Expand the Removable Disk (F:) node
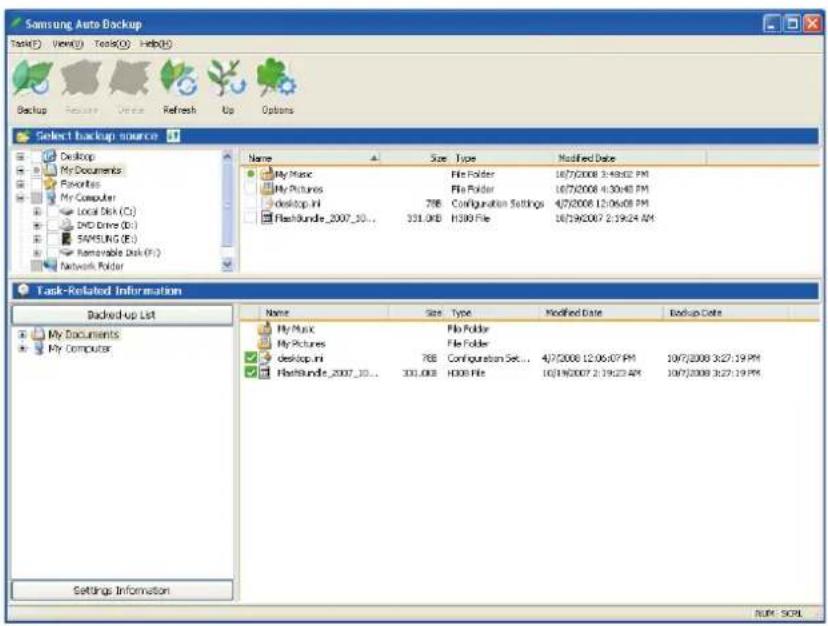The height and width of the screenshot is (626, 828). click(37, 253)
